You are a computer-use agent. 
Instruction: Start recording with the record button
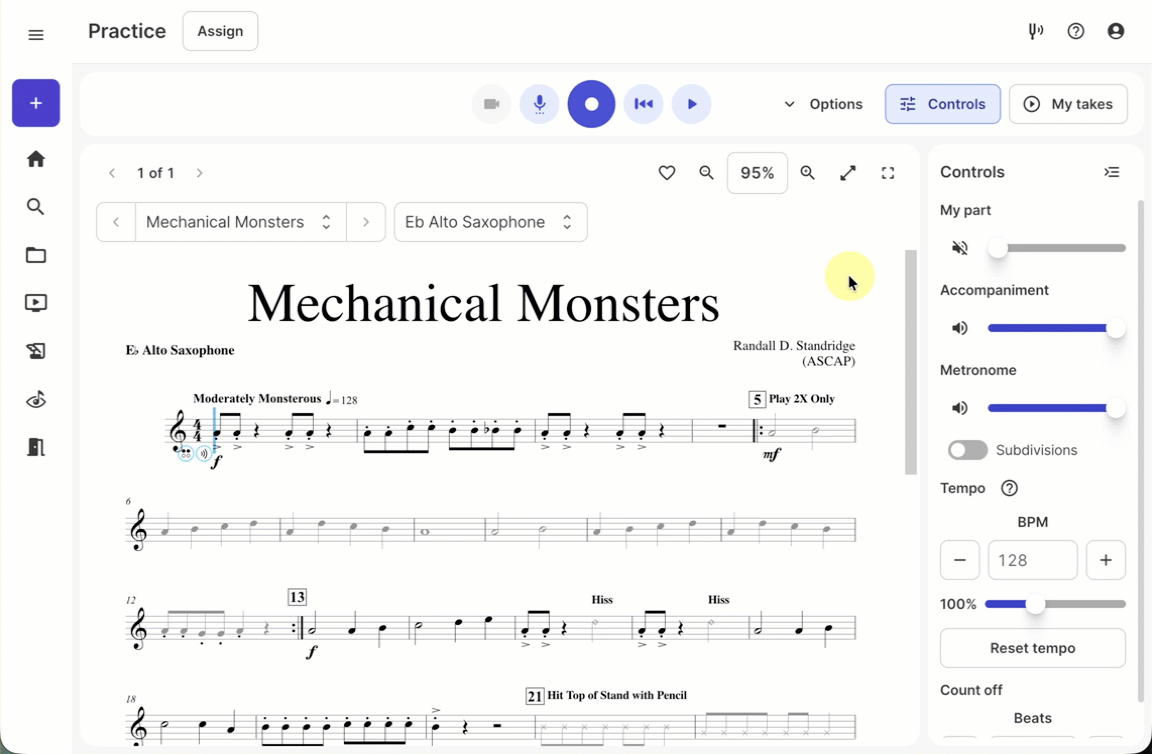coord(591,104)
